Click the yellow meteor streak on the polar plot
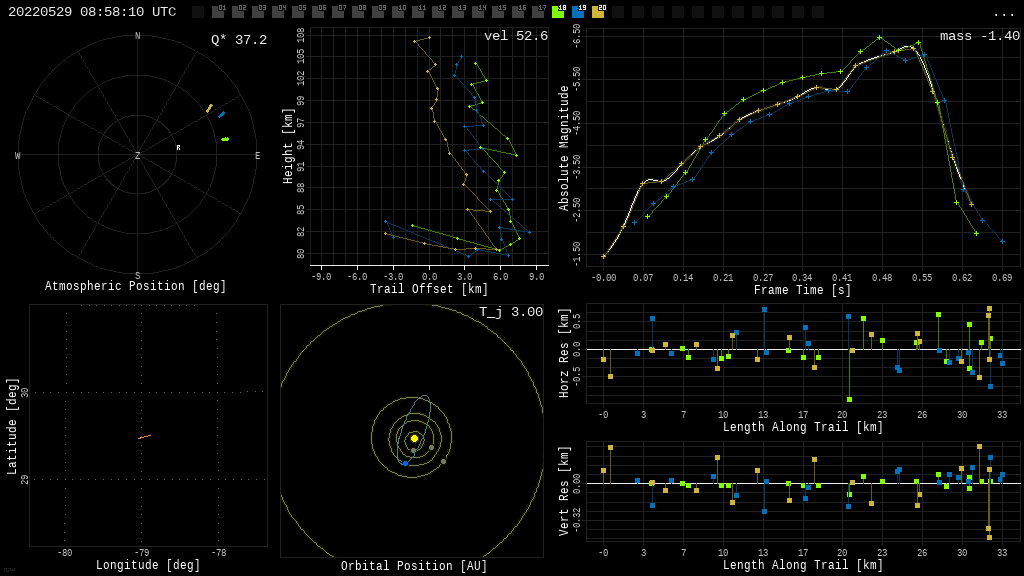Image resolution: width=1024 pixels, height=576 pixels. (x=209, y=108)
